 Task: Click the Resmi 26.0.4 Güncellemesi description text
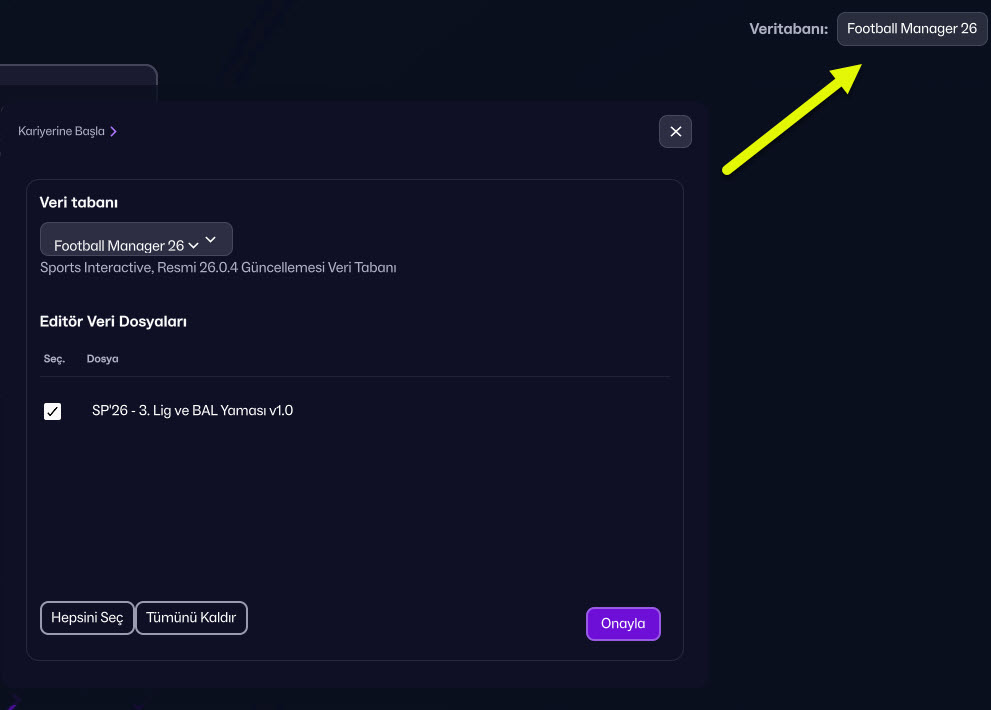(218, 268)
